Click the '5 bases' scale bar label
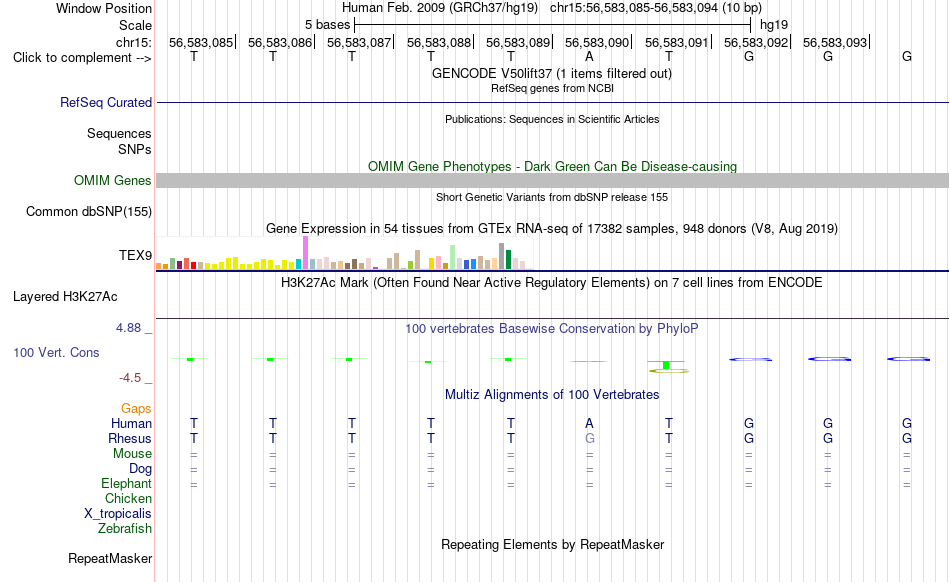950x582 pixels. pos(327,25)
